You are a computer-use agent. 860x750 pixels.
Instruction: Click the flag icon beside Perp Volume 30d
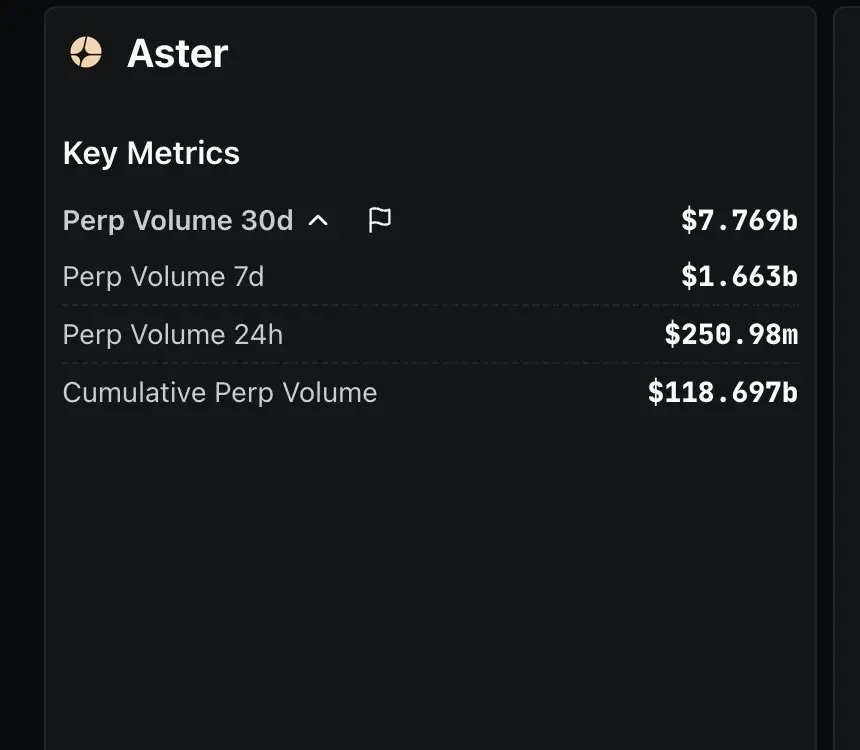pos(380,220)
